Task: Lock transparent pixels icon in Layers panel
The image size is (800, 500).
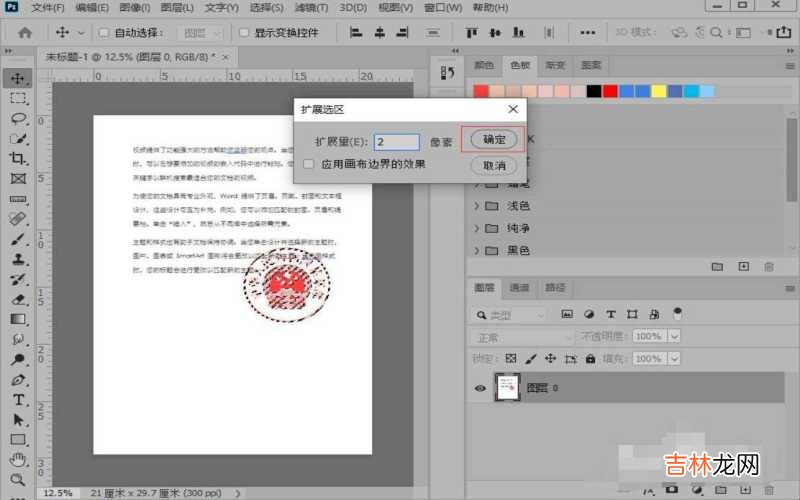Action: click(x=511, y=358)
